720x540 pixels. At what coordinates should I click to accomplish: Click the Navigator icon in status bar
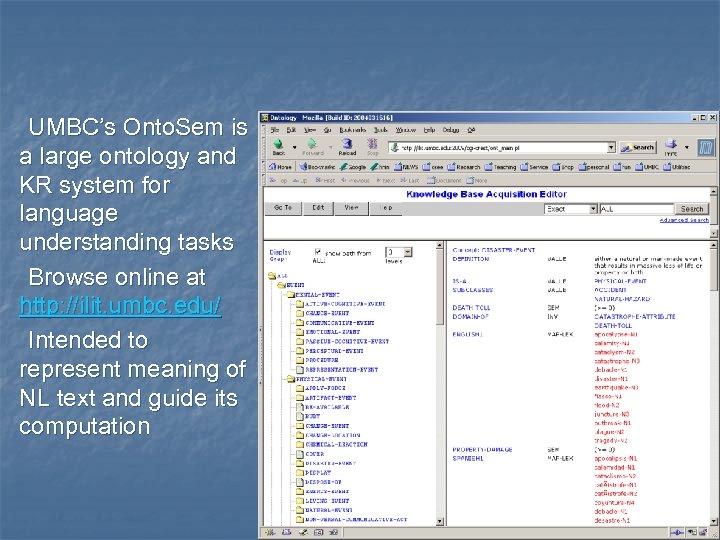[270, 533]
